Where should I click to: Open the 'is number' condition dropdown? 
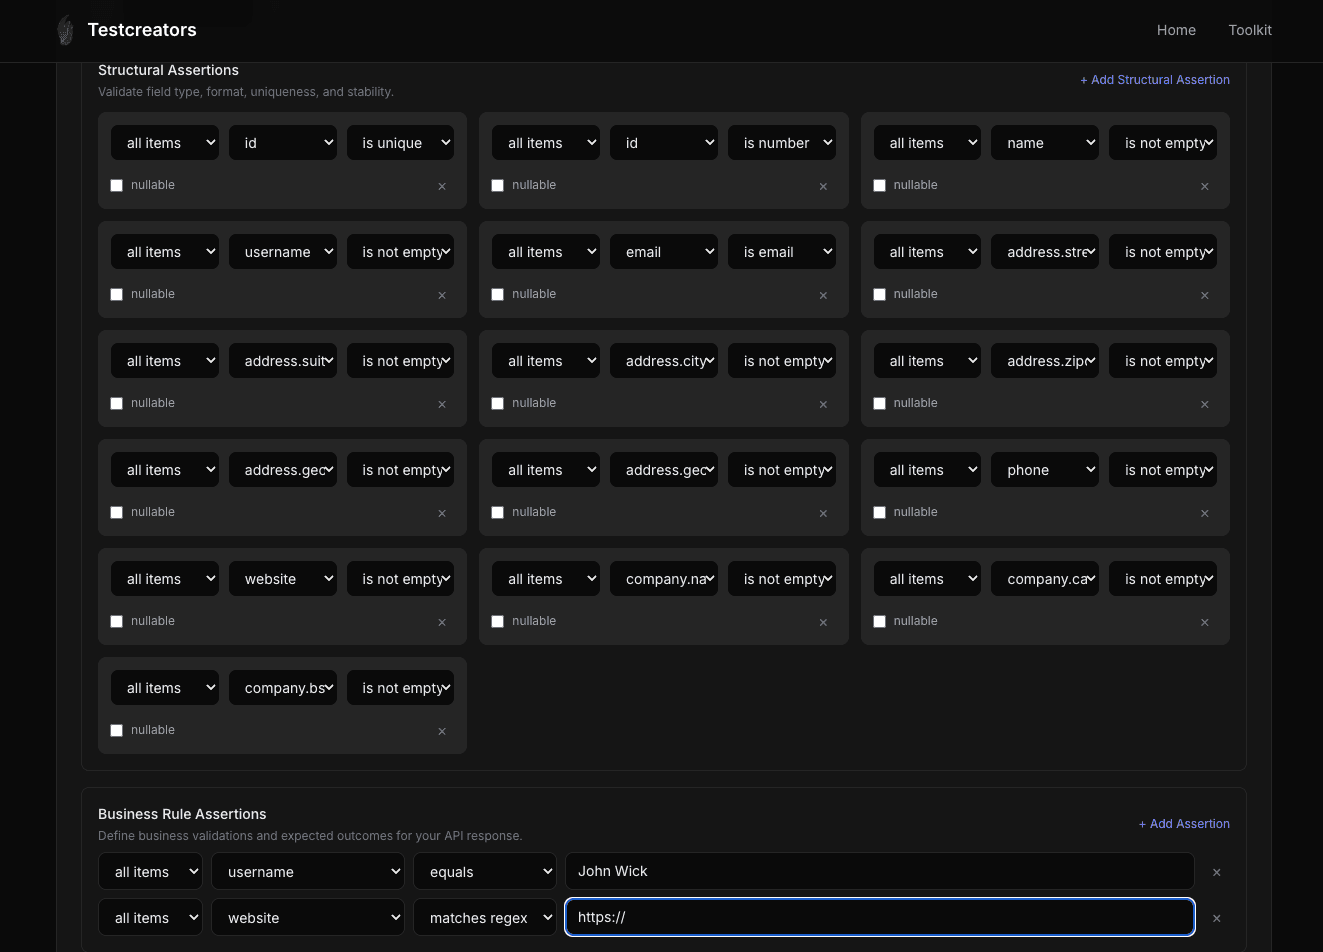[782, 143]
